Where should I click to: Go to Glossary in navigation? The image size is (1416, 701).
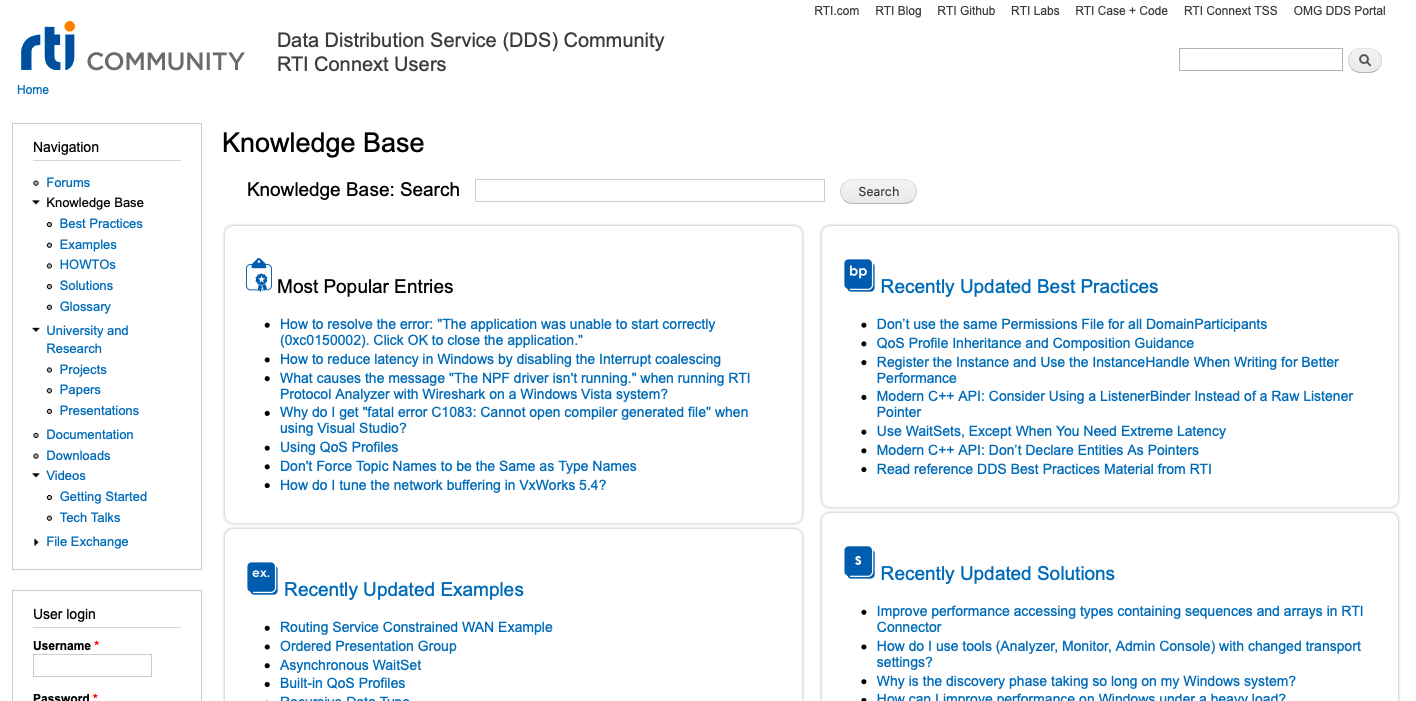click(x=85, y=307)
